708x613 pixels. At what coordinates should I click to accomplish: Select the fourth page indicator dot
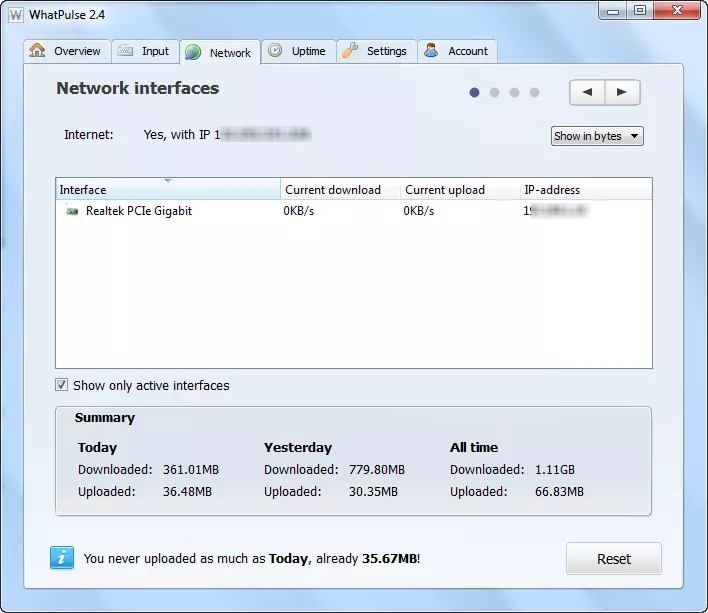point(535,93)
